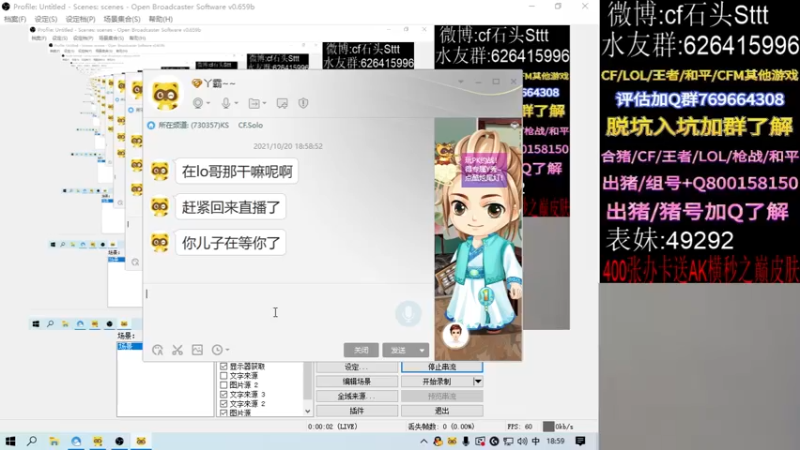Click the network tray icon

pyautogui.click(x=508, y=441)
